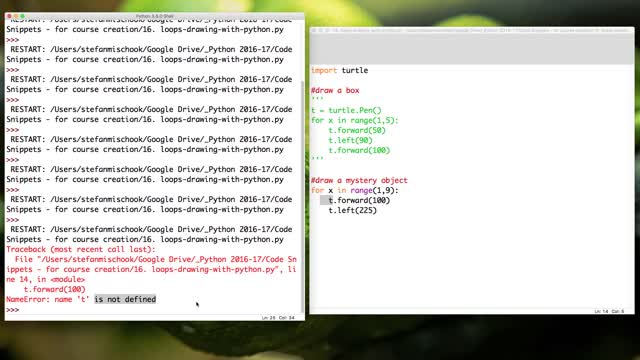Click the 'import turtle' line in the editor
The height and width of the screenshot is (360, 640).
339,70
